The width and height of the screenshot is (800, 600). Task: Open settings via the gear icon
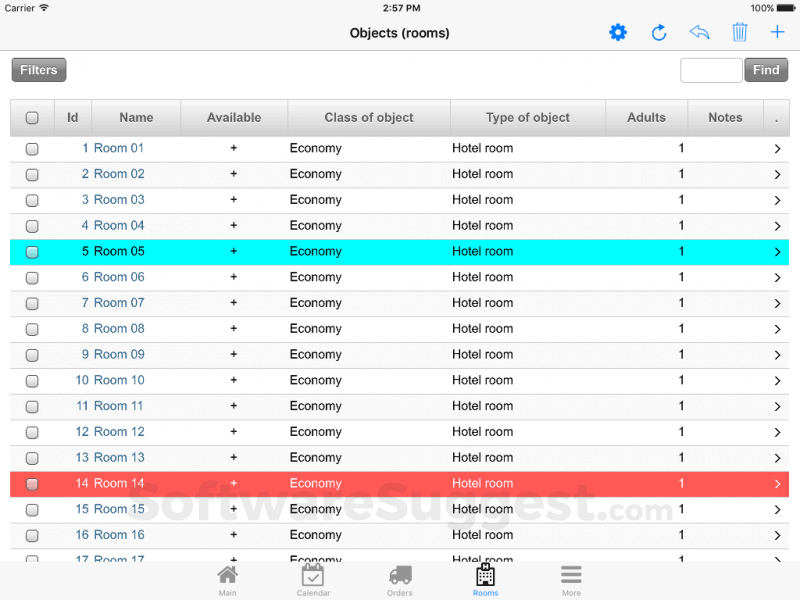[618, 32]
